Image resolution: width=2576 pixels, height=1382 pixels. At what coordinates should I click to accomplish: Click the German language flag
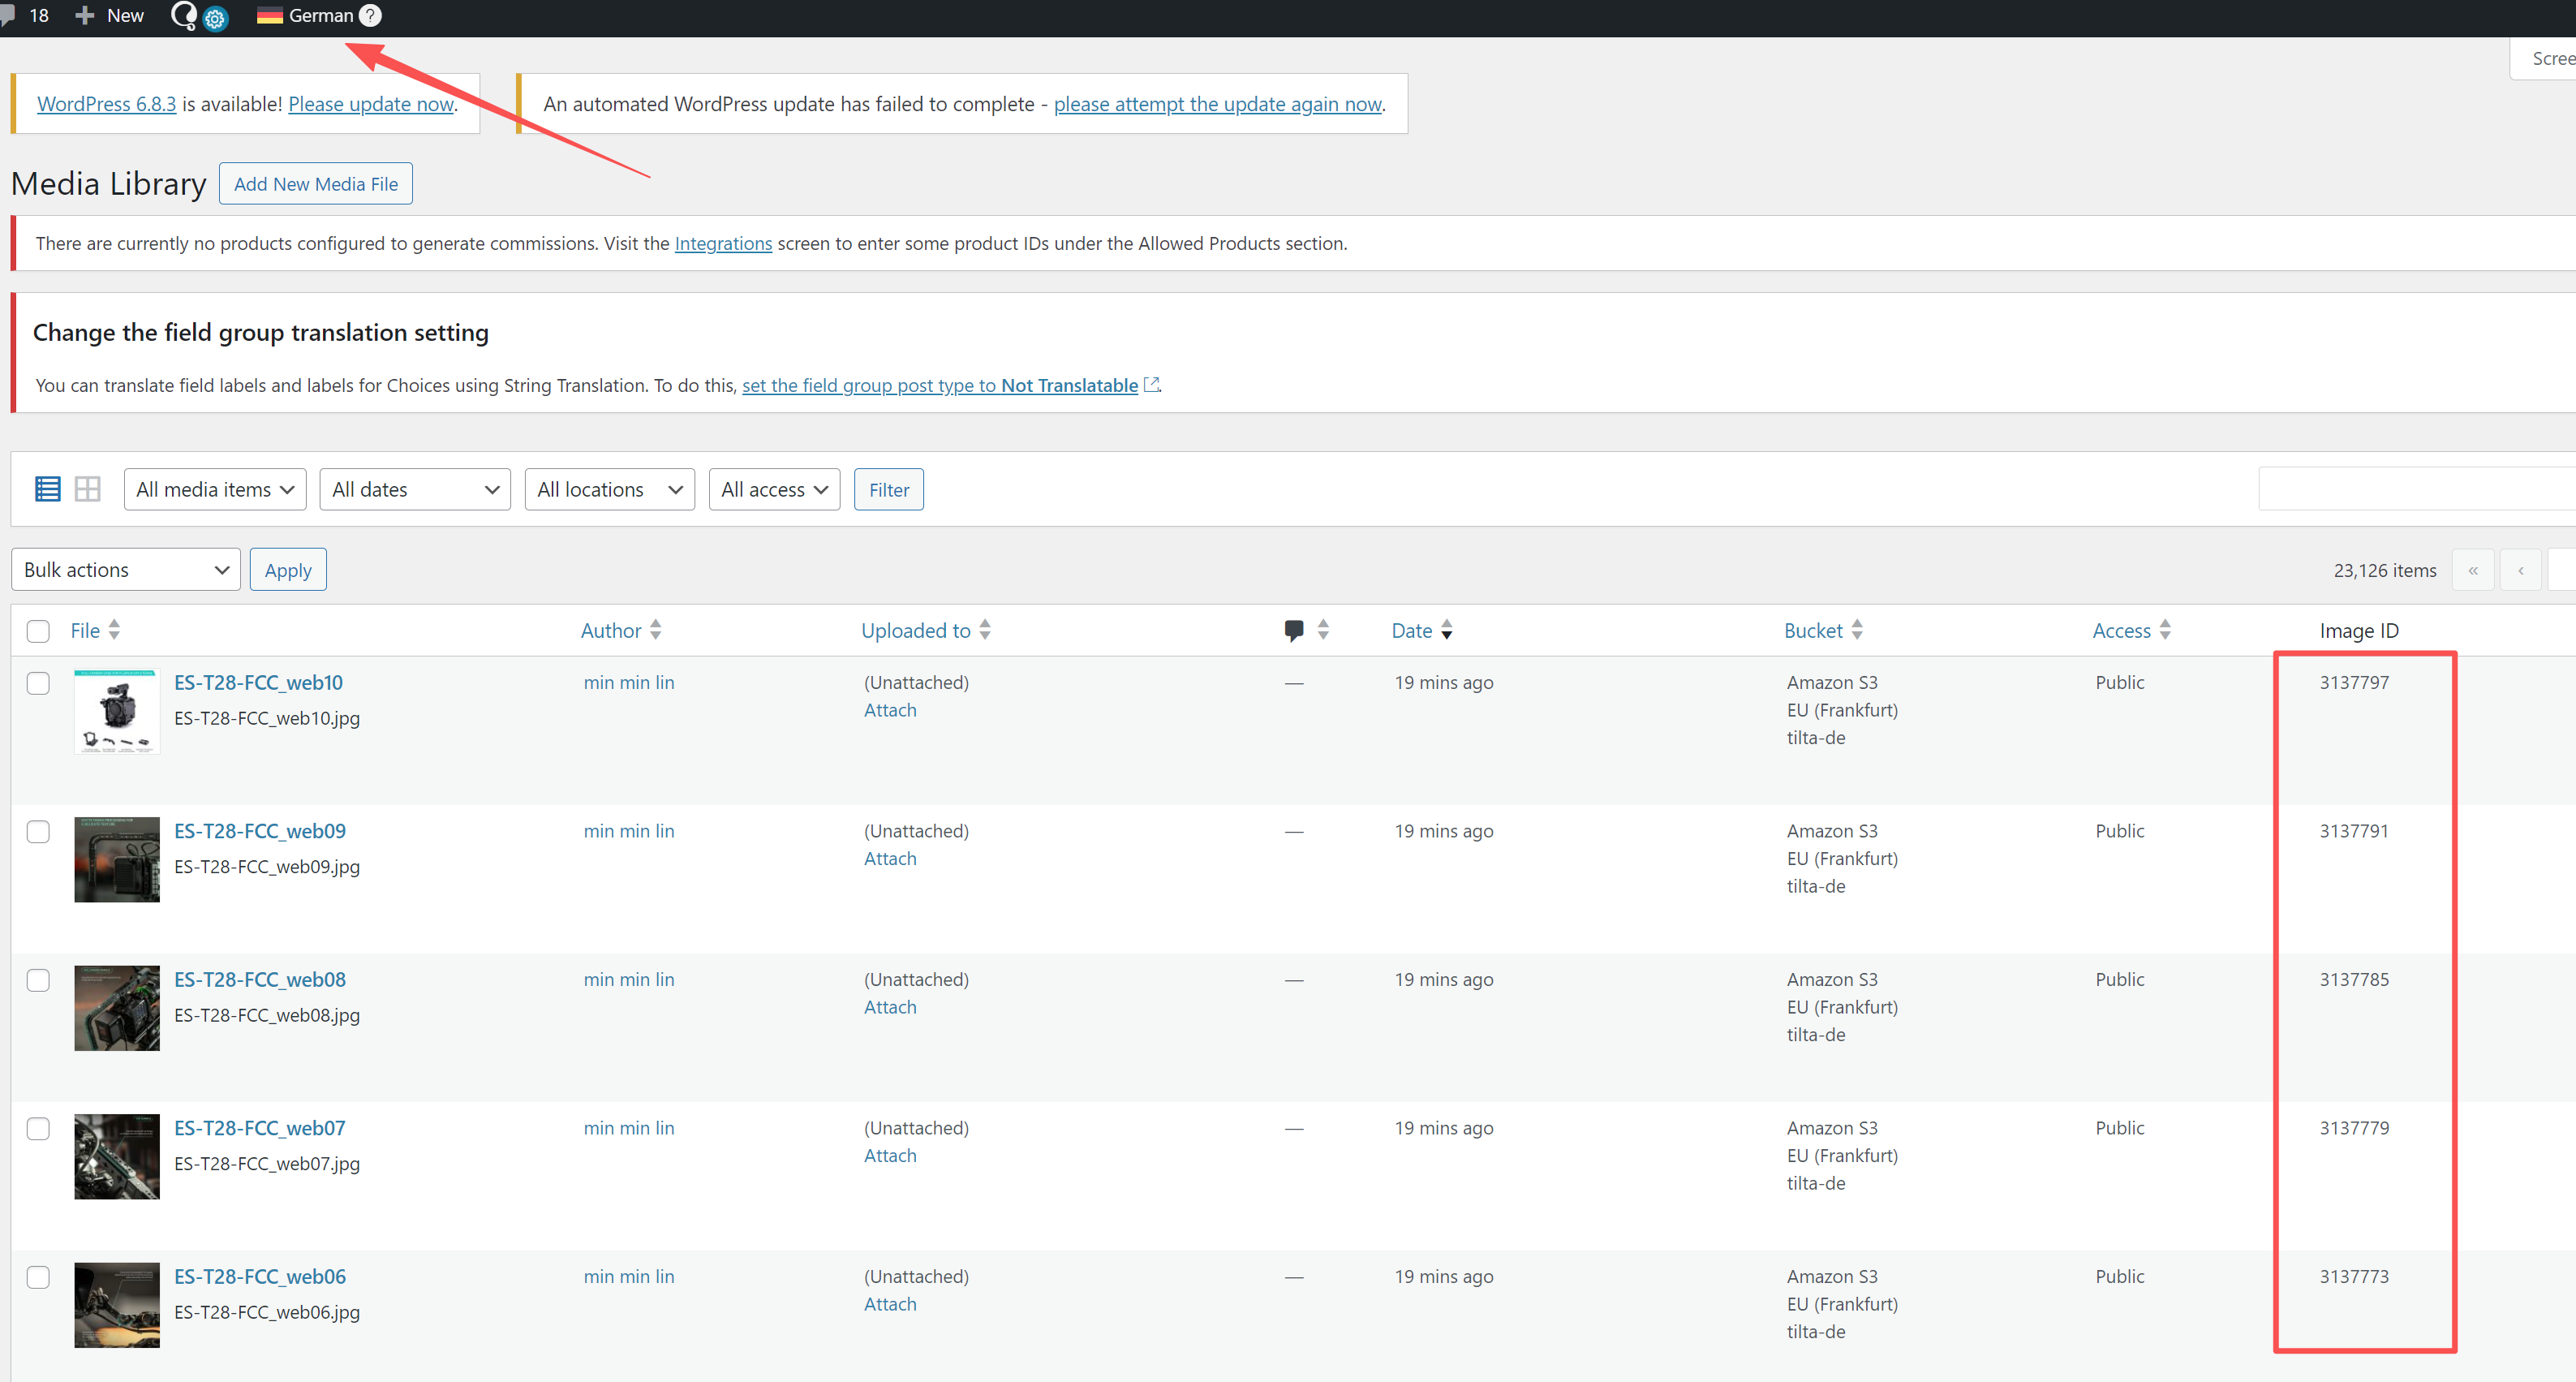[x=269, y=15]
